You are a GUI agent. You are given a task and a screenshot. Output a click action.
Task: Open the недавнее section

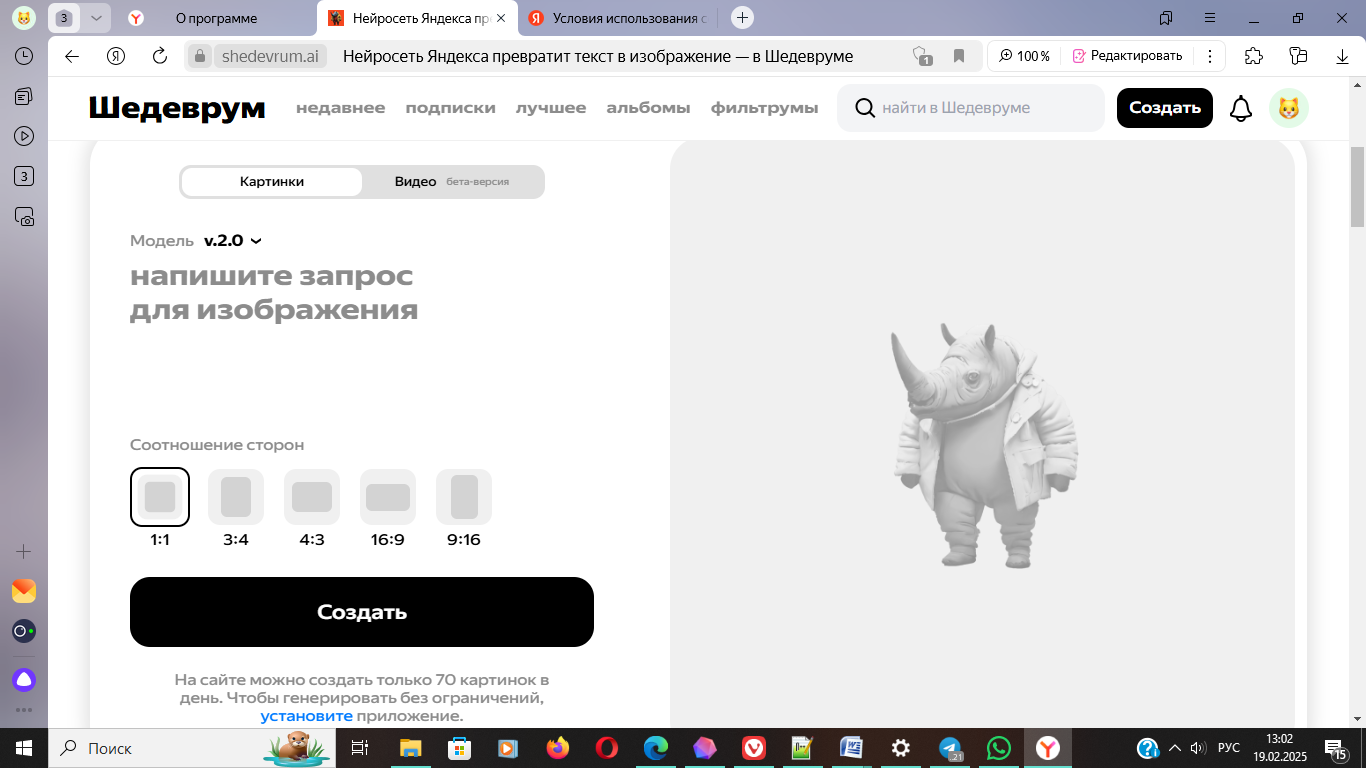(340, 108)
